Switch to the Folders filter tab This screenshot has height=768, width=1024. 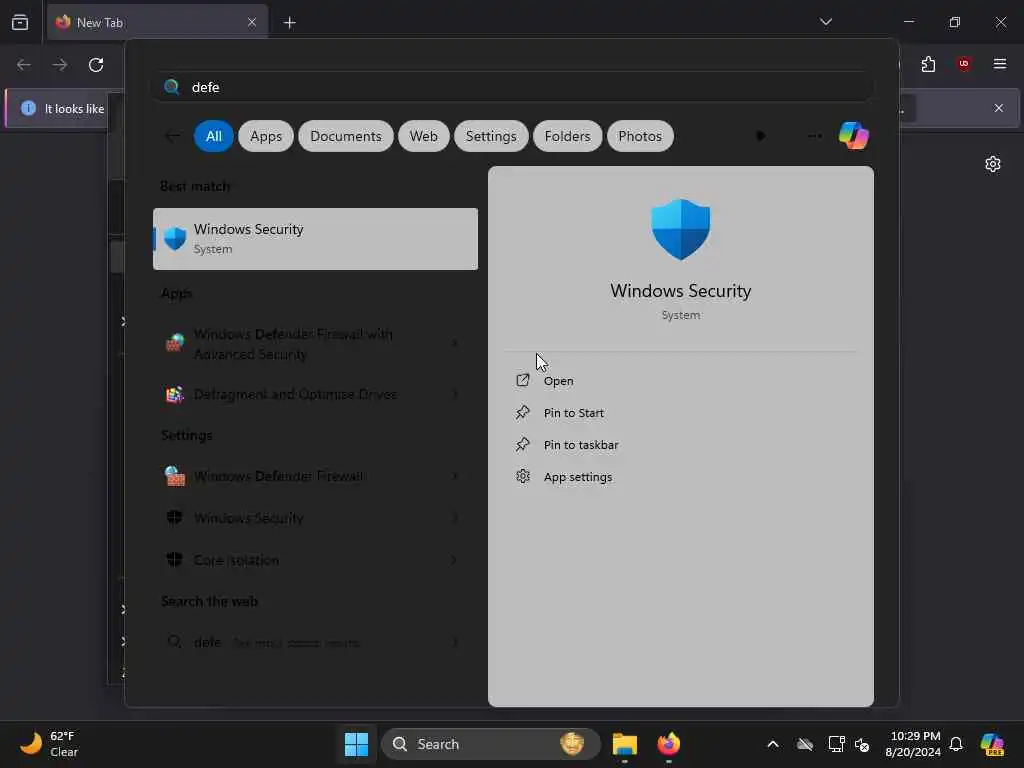[568, 136]
